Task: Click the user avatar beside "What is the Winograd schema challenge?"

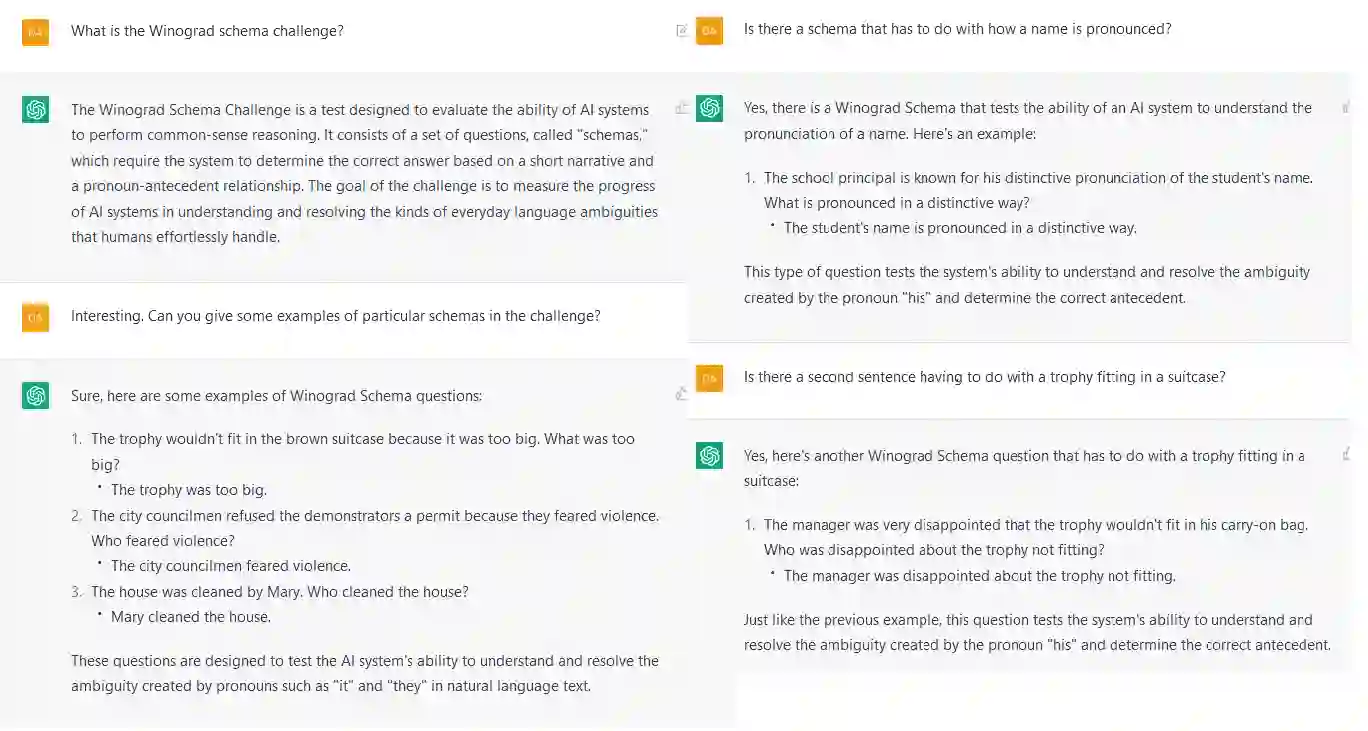Action: (x=36, y=32)
